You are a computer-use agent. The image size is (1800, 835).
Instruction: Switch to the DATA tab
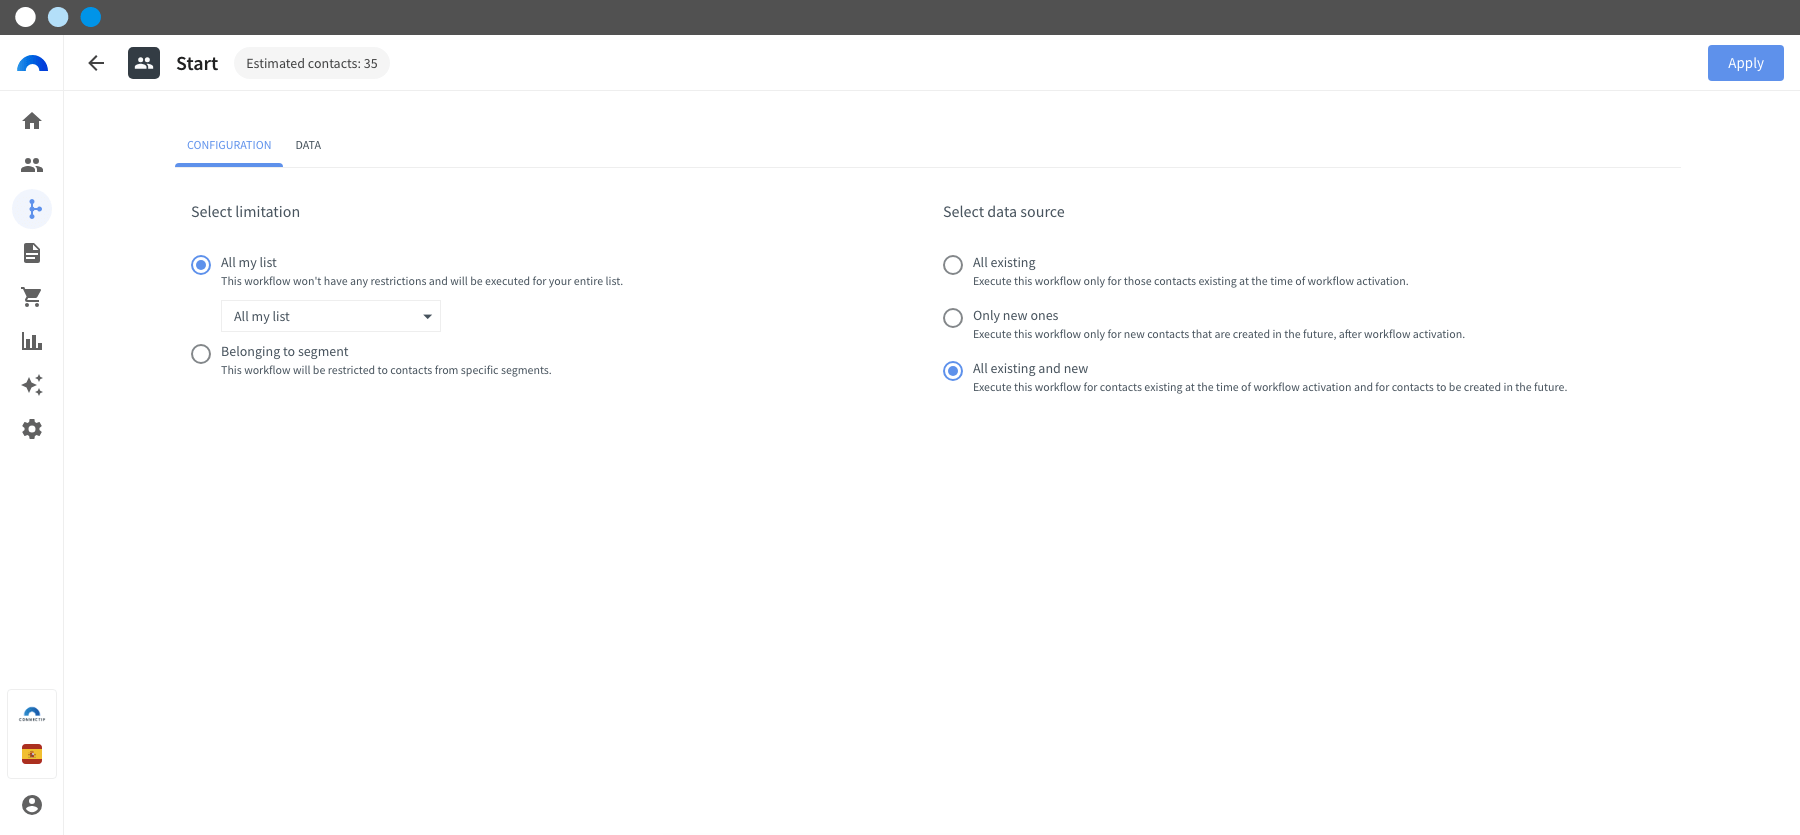click(308, 145)
